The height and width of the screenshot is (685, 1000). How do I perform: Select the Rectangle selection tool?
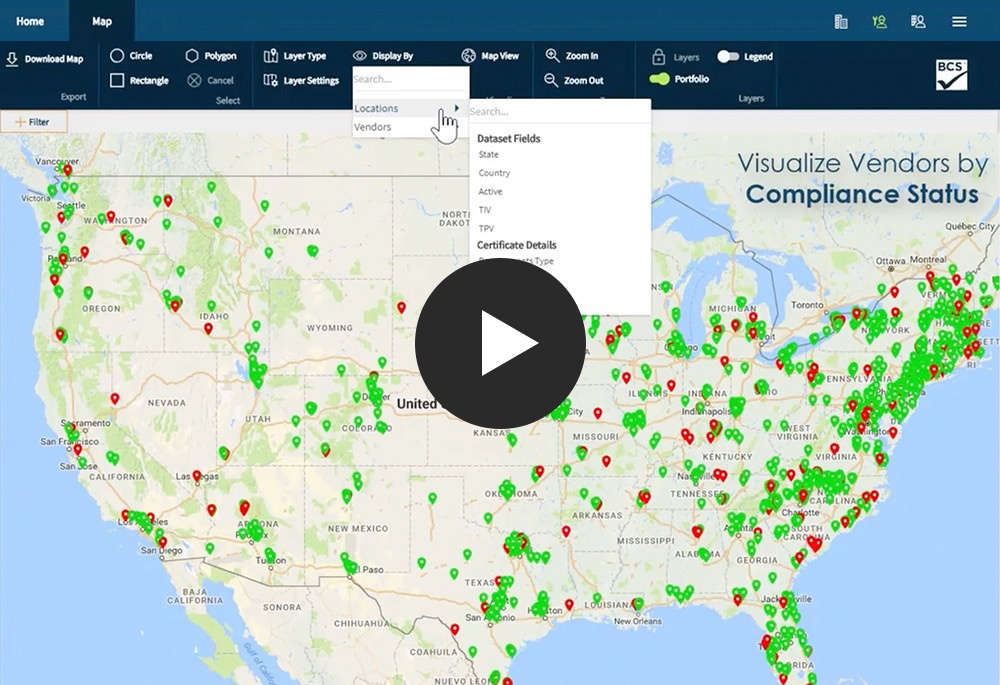pos(117,80)
